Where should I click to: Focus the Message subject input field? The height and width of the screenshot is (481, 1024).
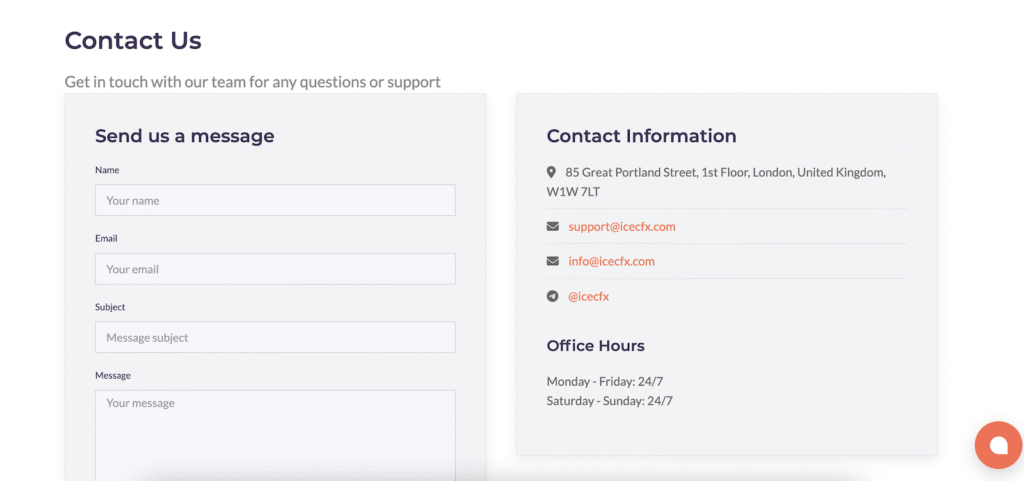[275, 337]
